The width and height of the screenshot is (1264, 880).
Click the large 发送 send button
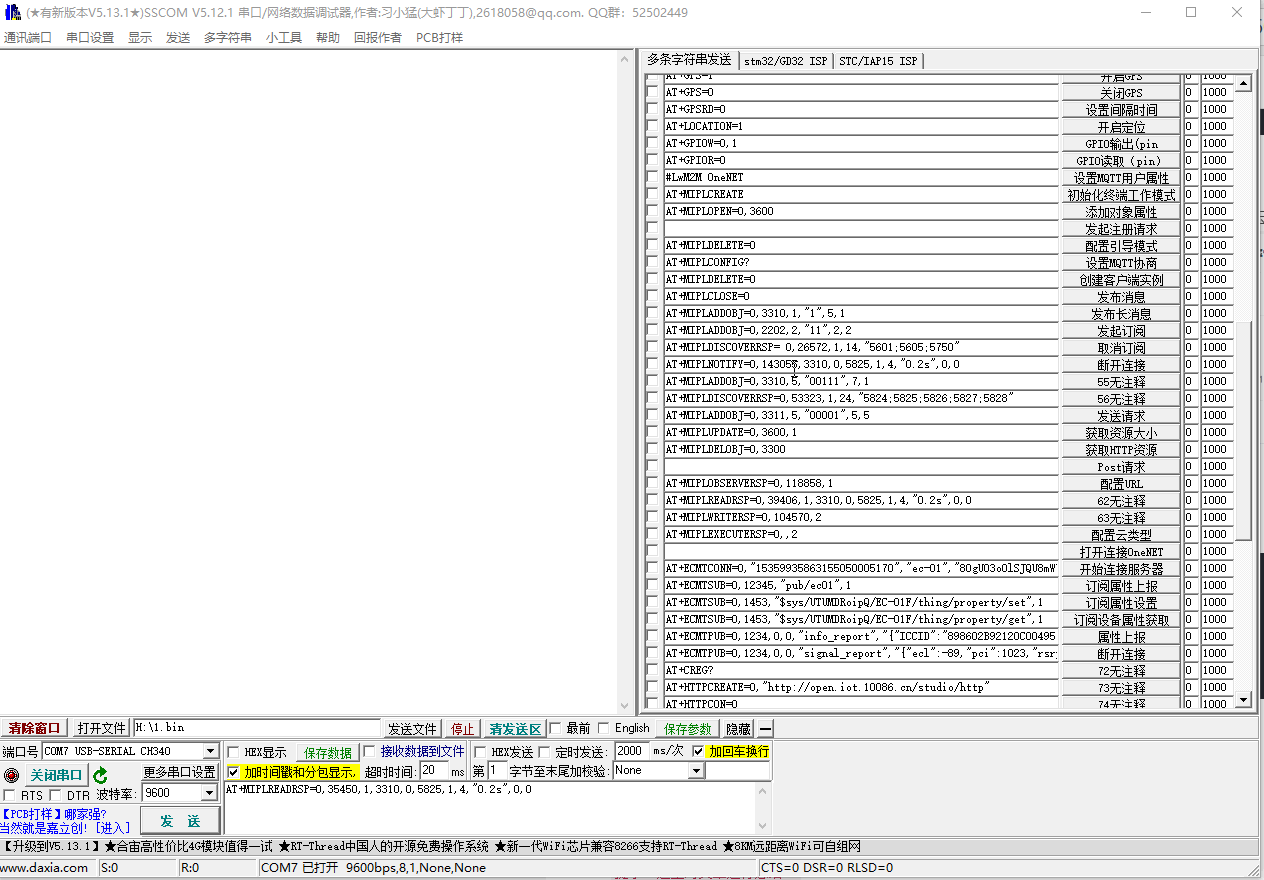[x=180, y=821]
